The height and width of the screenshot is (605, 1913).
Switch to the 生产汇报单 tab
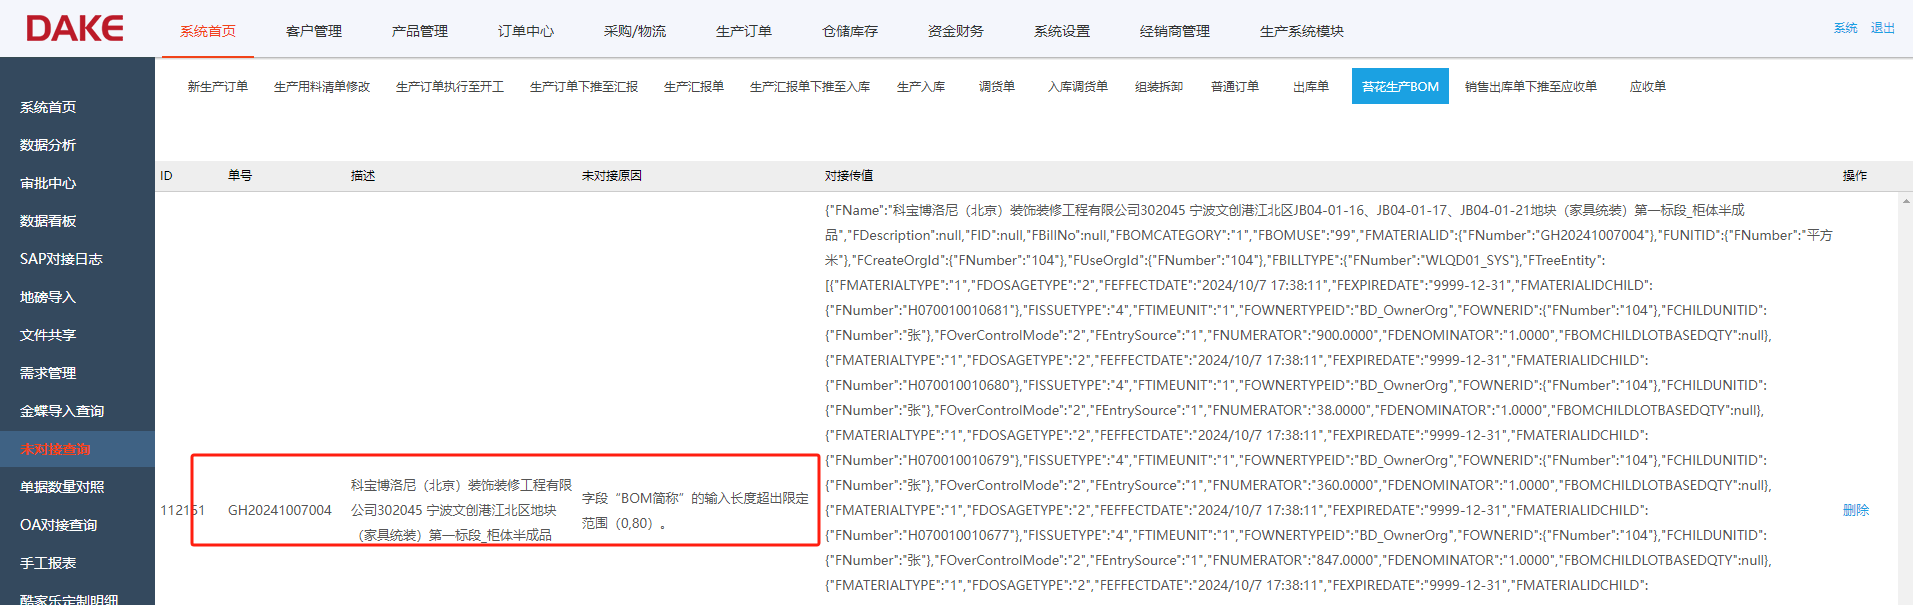pos(694,87)
